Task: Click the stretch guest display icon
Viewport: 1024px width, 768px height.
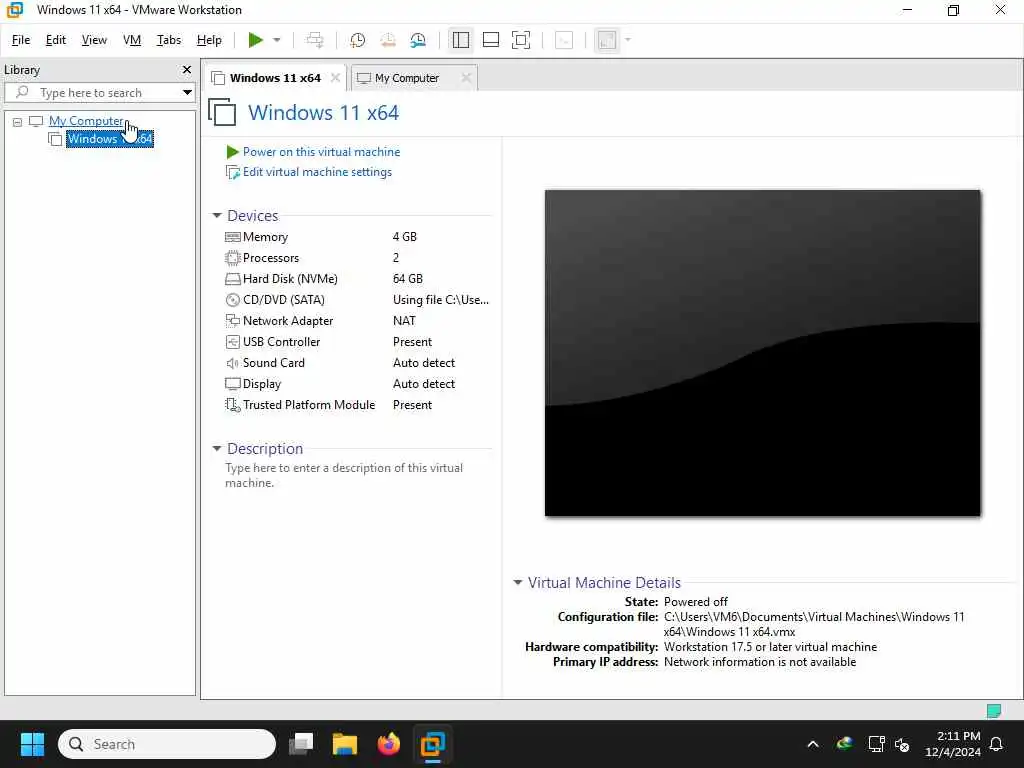Action: coord(607,40)
